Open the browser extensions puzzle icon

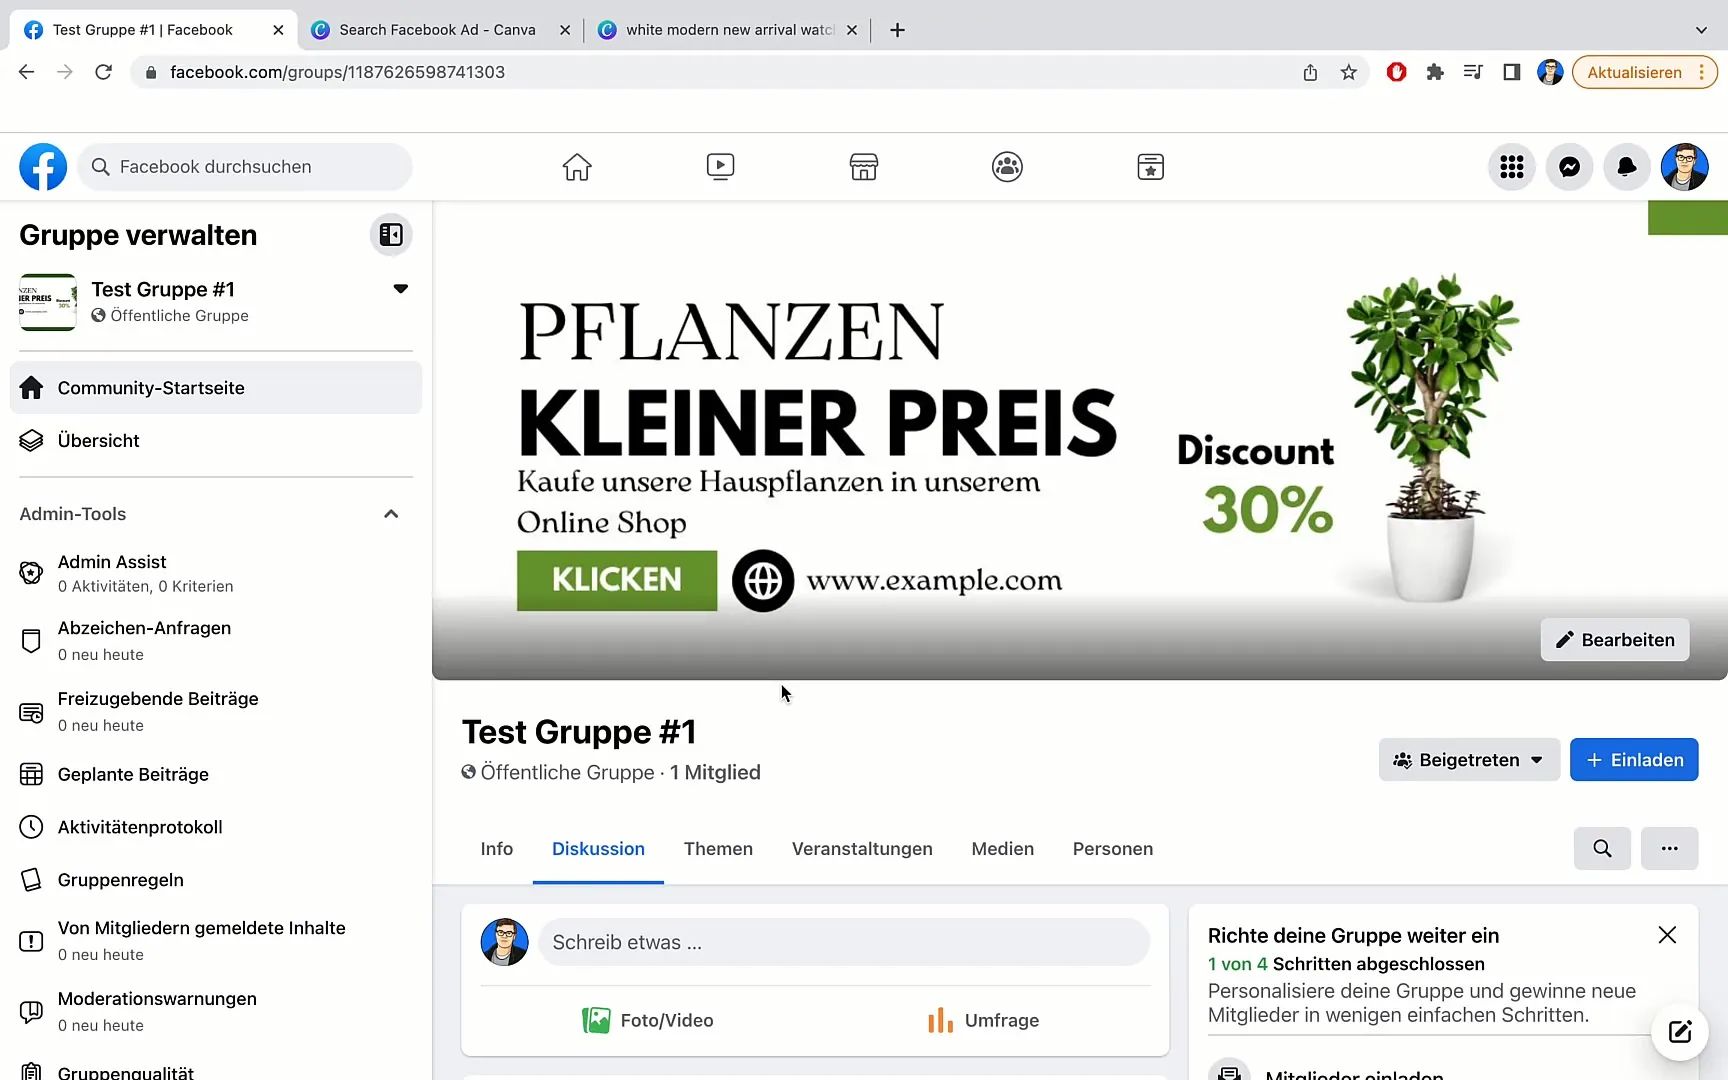[1435, 72]
